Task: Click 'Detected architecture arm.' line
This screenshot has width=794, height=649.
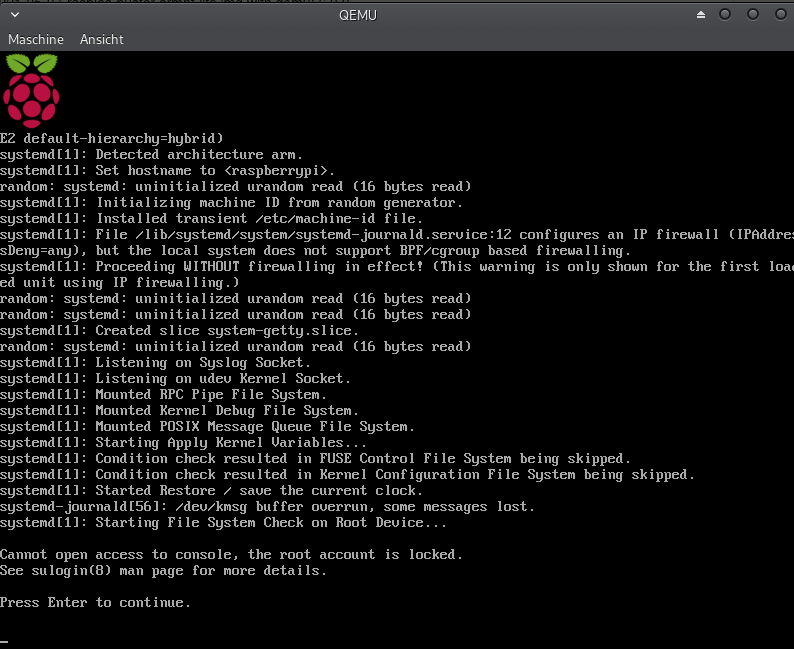Action: click(x=151, y=154)
